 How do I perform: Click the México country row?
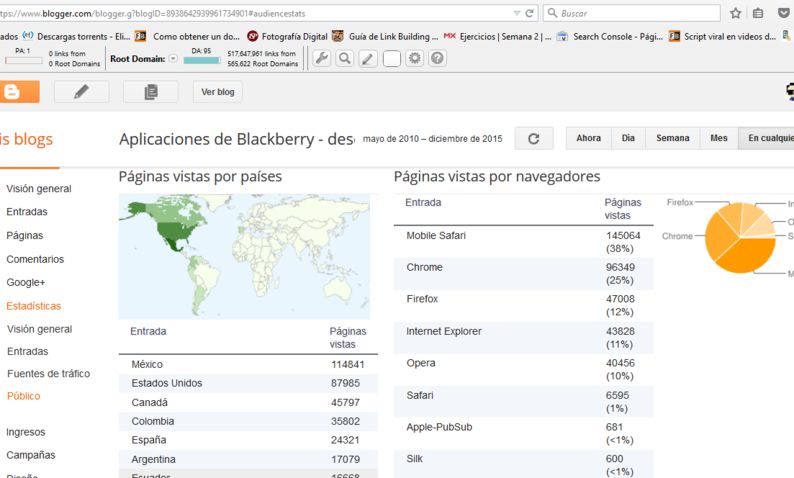coord(248,364)
